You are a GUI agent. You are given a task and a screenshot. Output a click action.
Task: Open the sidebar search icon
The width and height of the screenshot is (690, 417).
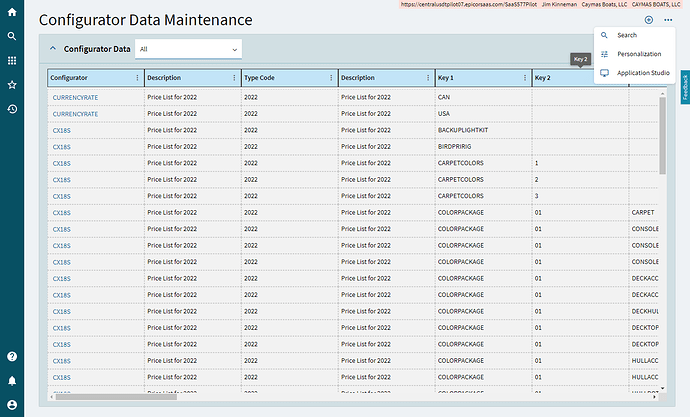(12, 36)
